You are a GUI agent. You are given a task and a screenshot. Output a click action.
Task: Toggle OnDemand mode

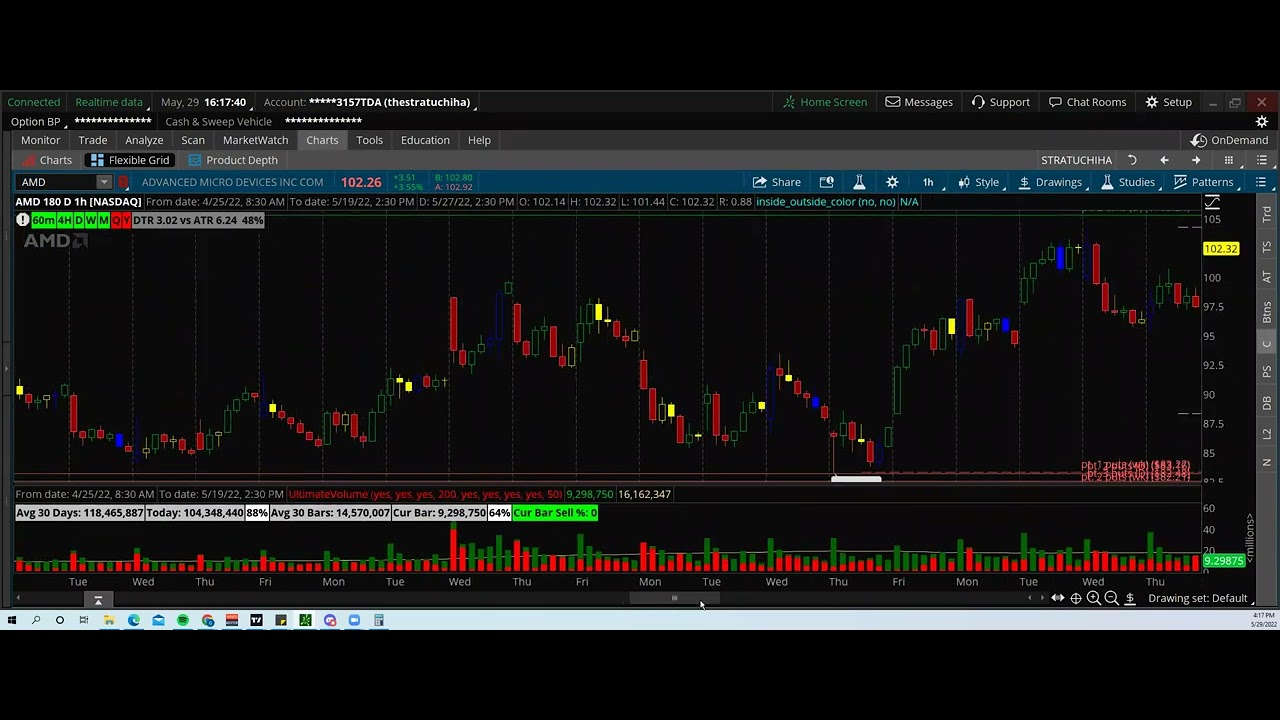(x=1230, y=140)
